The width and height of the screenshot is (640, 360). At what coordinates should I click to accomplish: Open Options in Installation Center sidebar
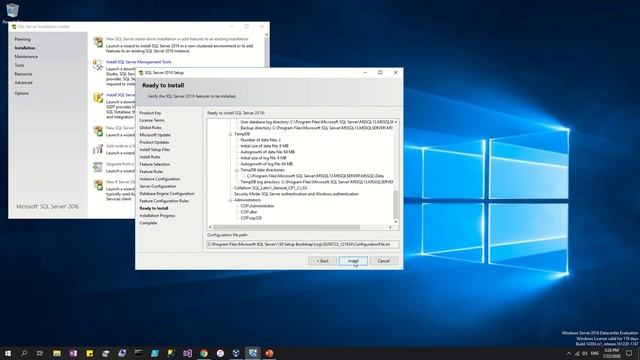point(22,93)
